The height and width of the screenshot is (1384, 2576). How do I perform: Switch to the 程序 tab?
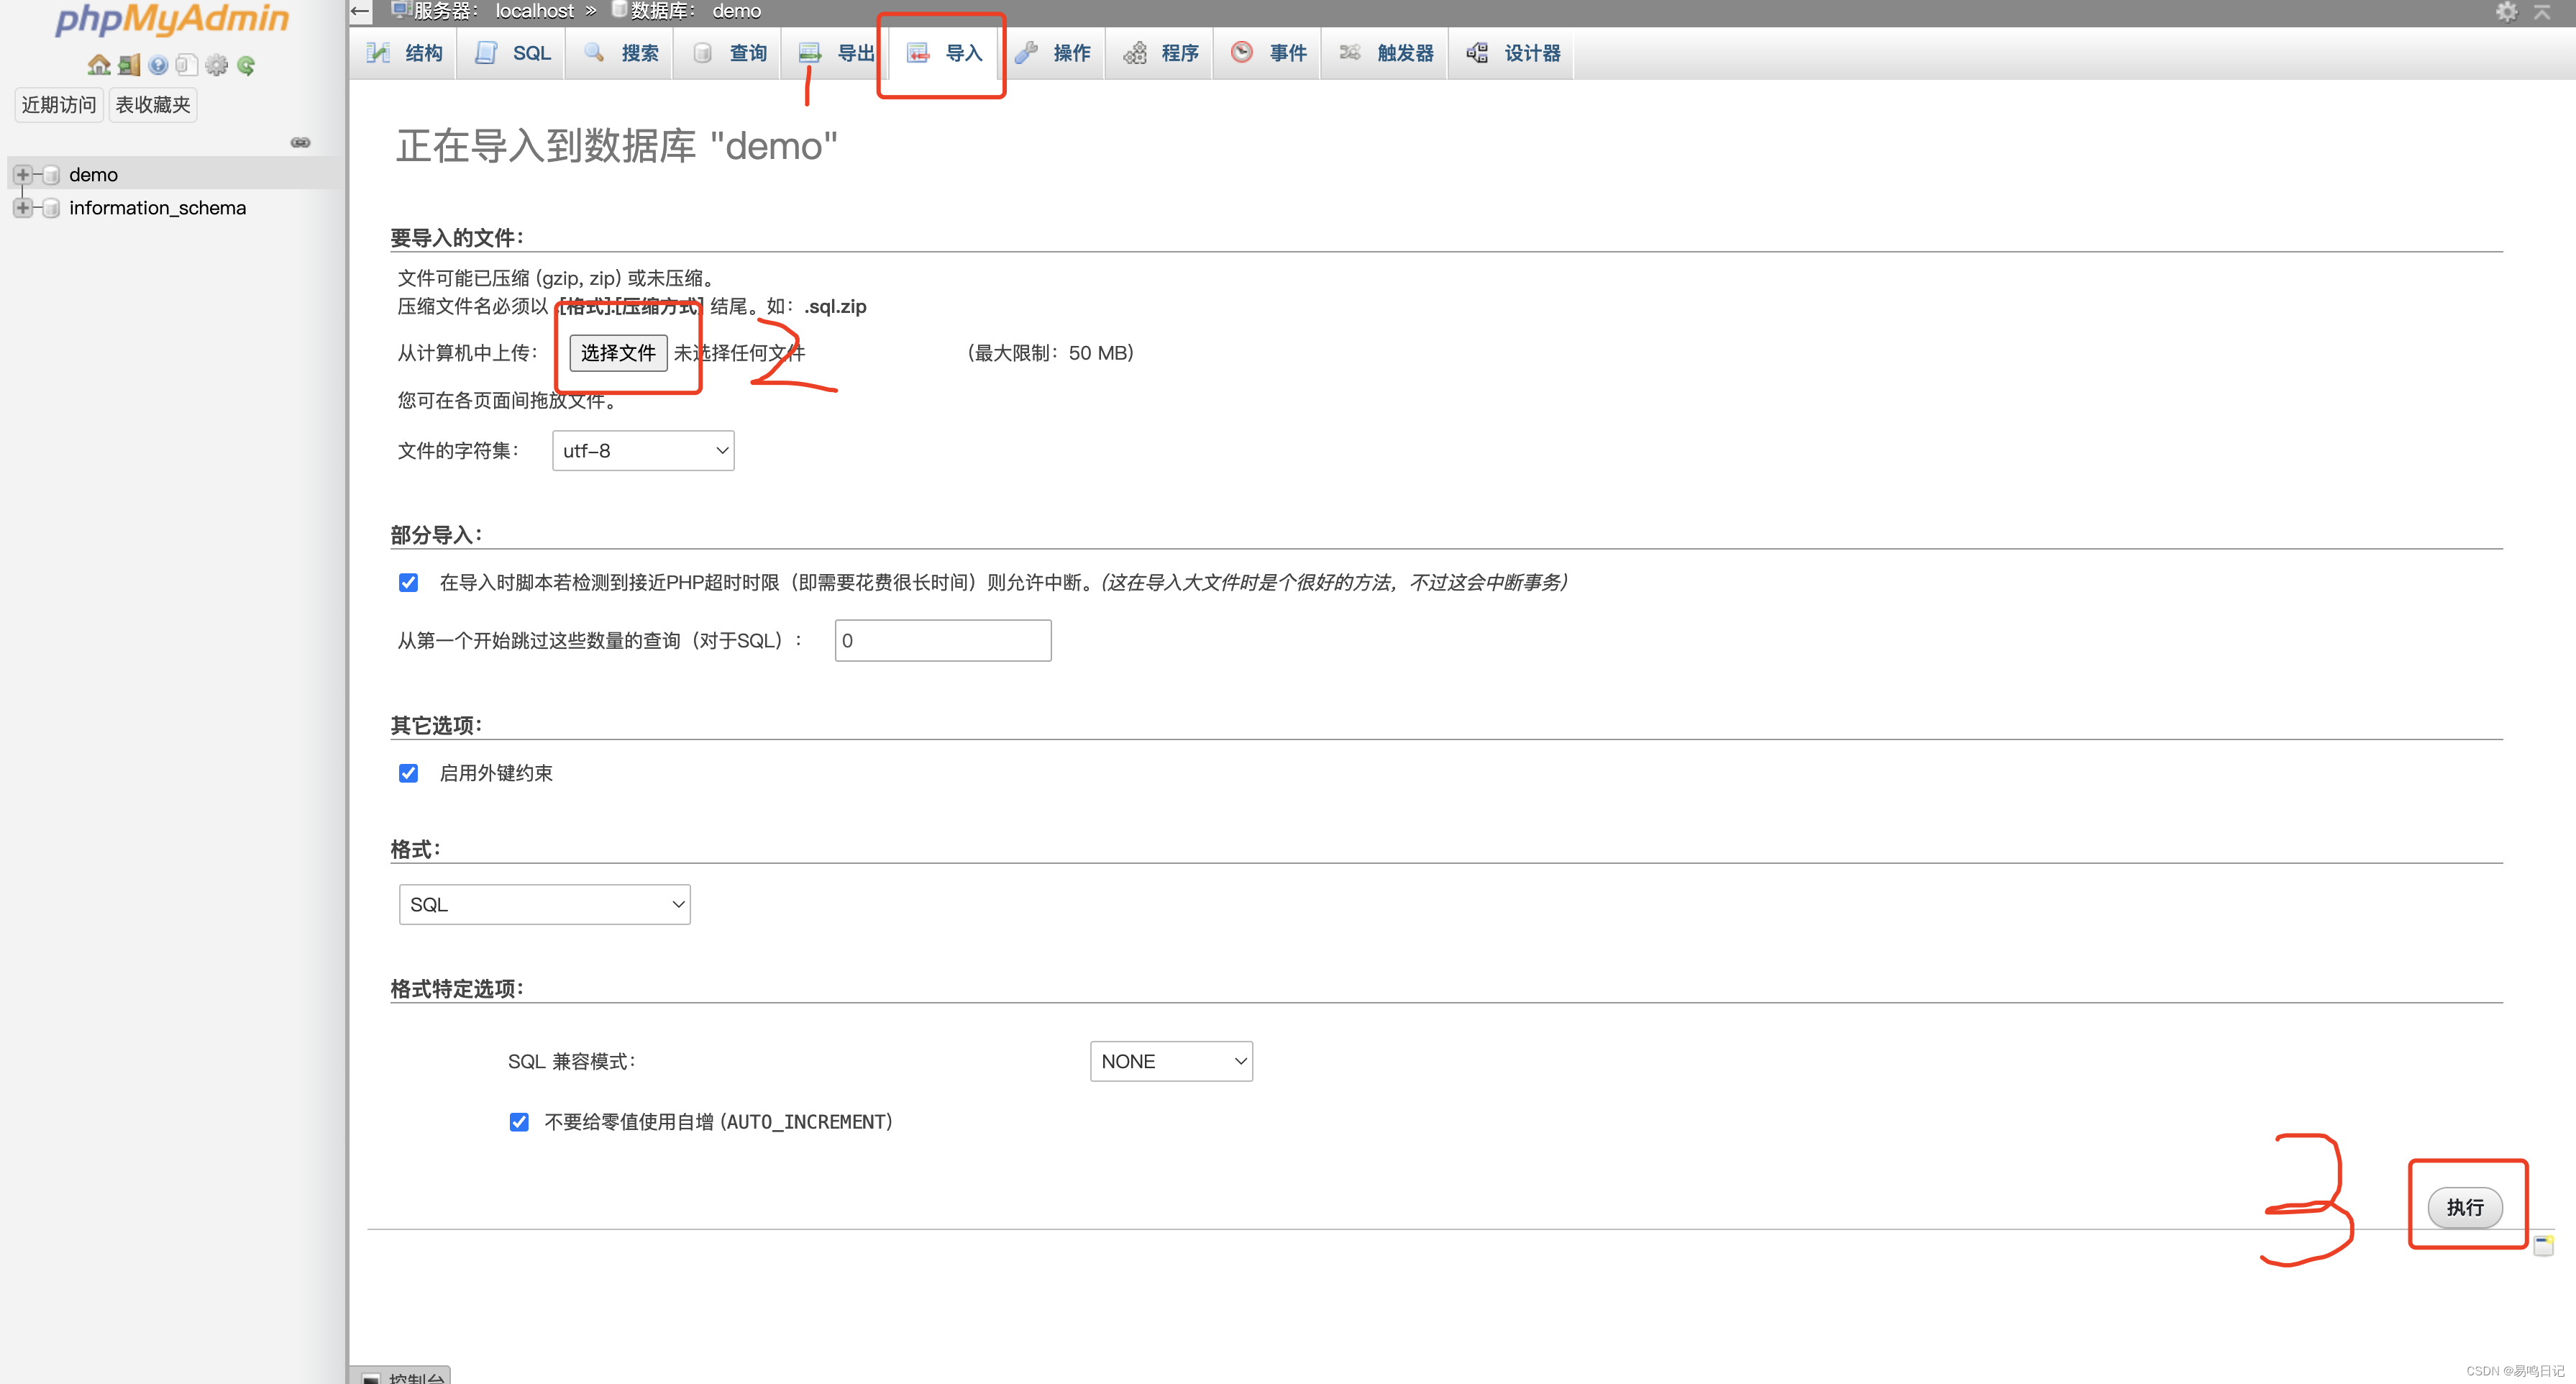click(1160, 53)
